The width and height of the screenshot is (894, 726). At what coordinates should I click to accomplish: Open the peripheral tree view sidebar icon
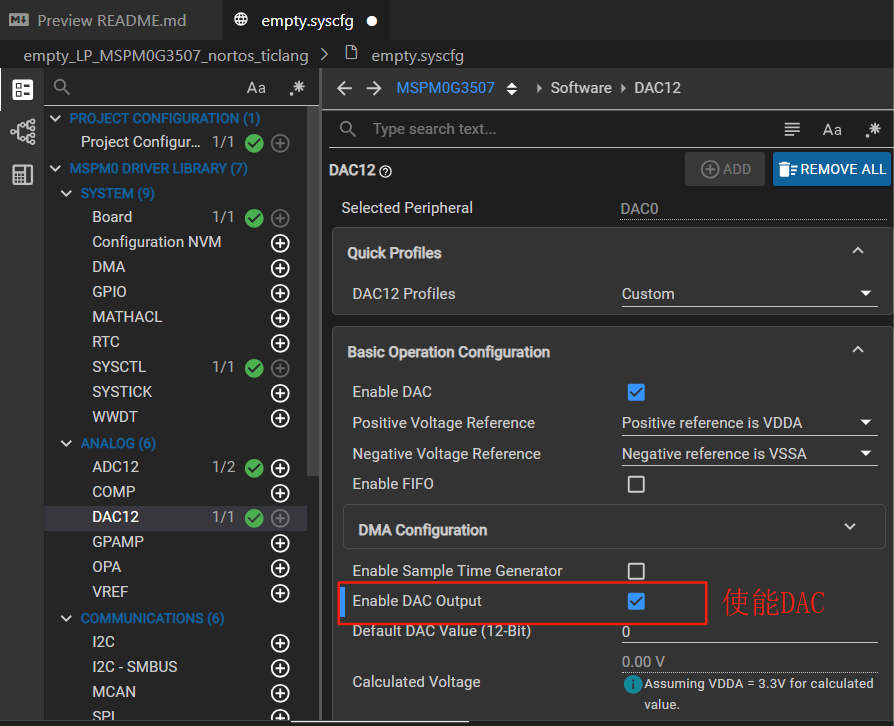click(23, 132)
